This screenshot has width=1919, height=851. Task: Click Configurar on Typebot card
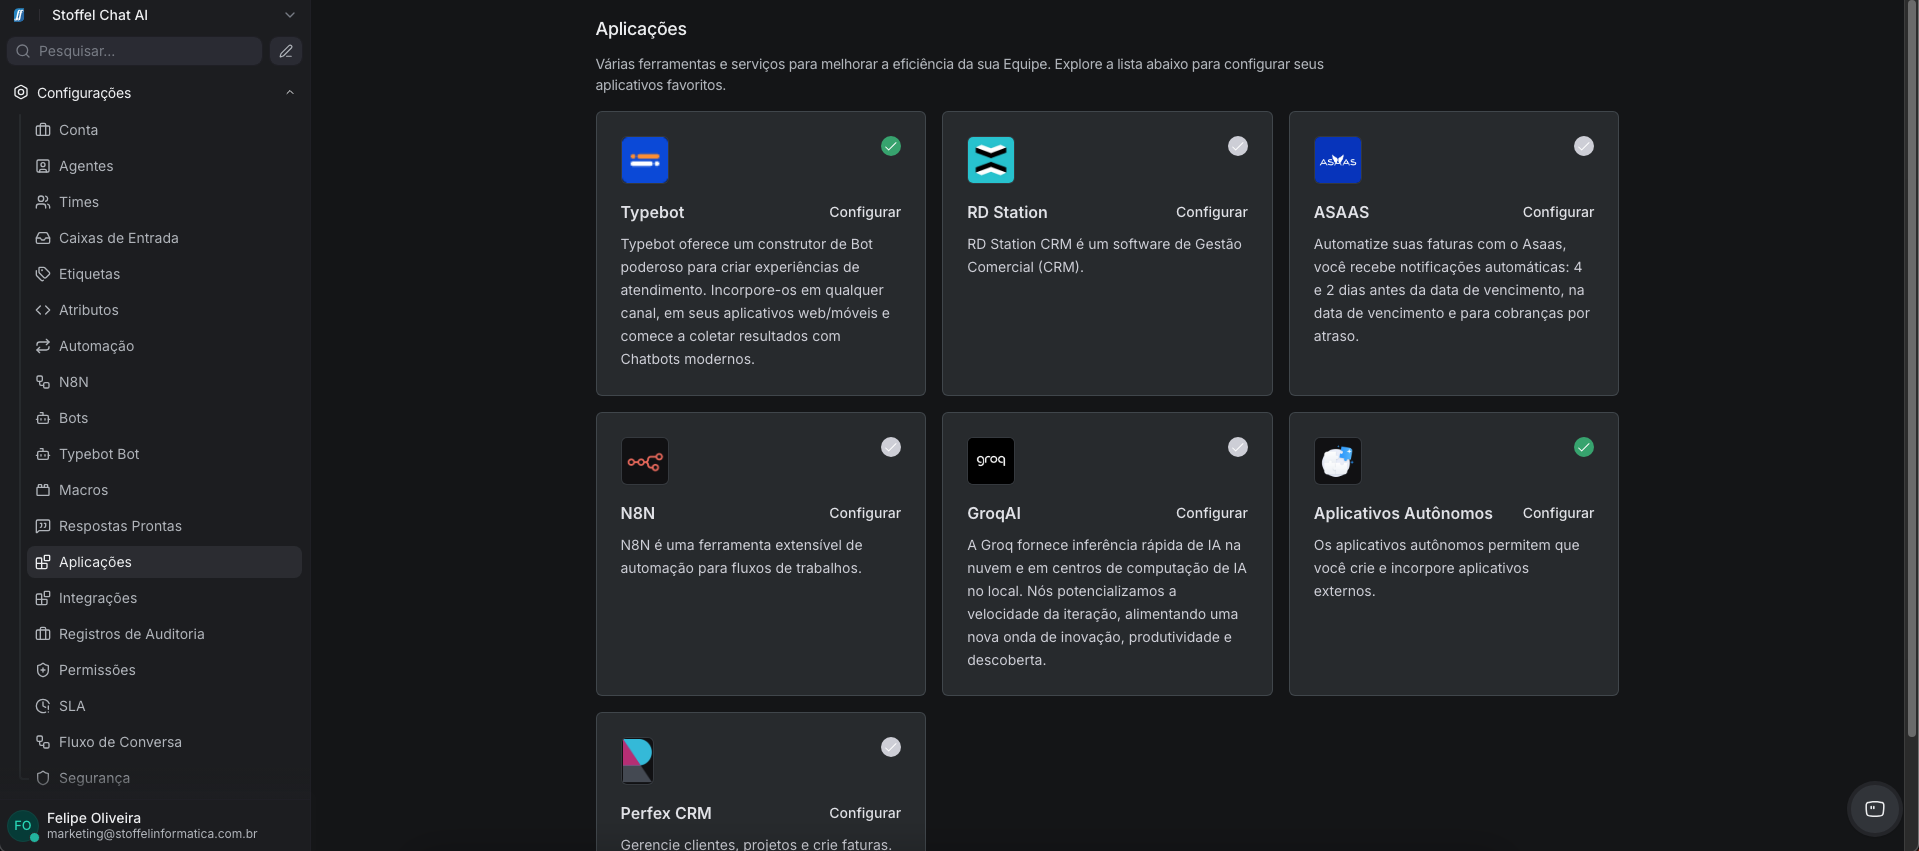coord(865,212)
